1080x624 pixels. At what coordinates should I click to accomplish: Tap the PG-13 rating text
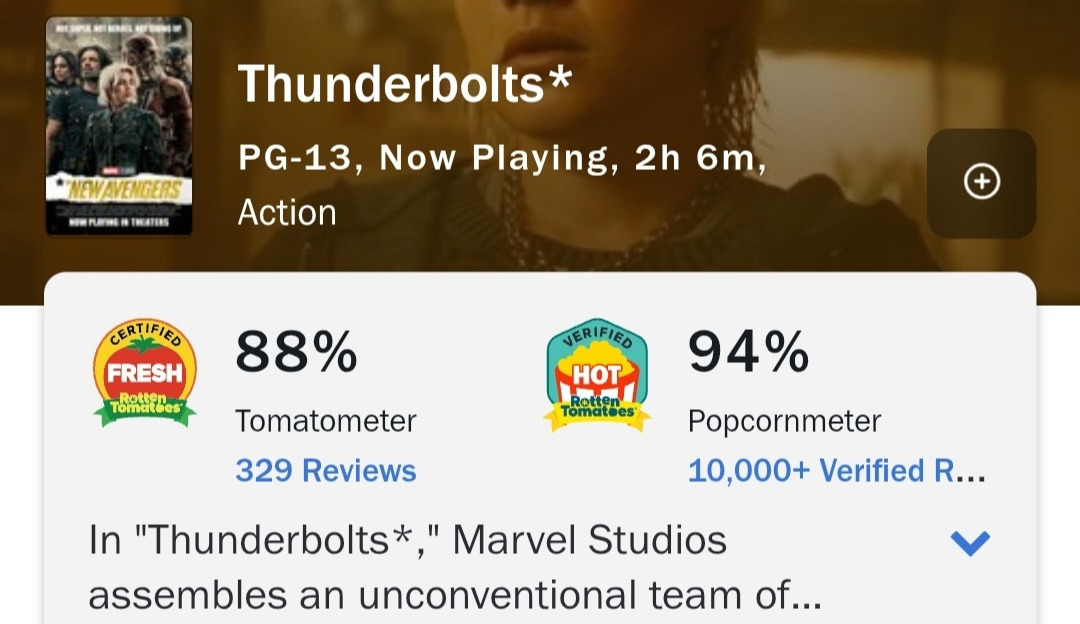coord(297,158)
